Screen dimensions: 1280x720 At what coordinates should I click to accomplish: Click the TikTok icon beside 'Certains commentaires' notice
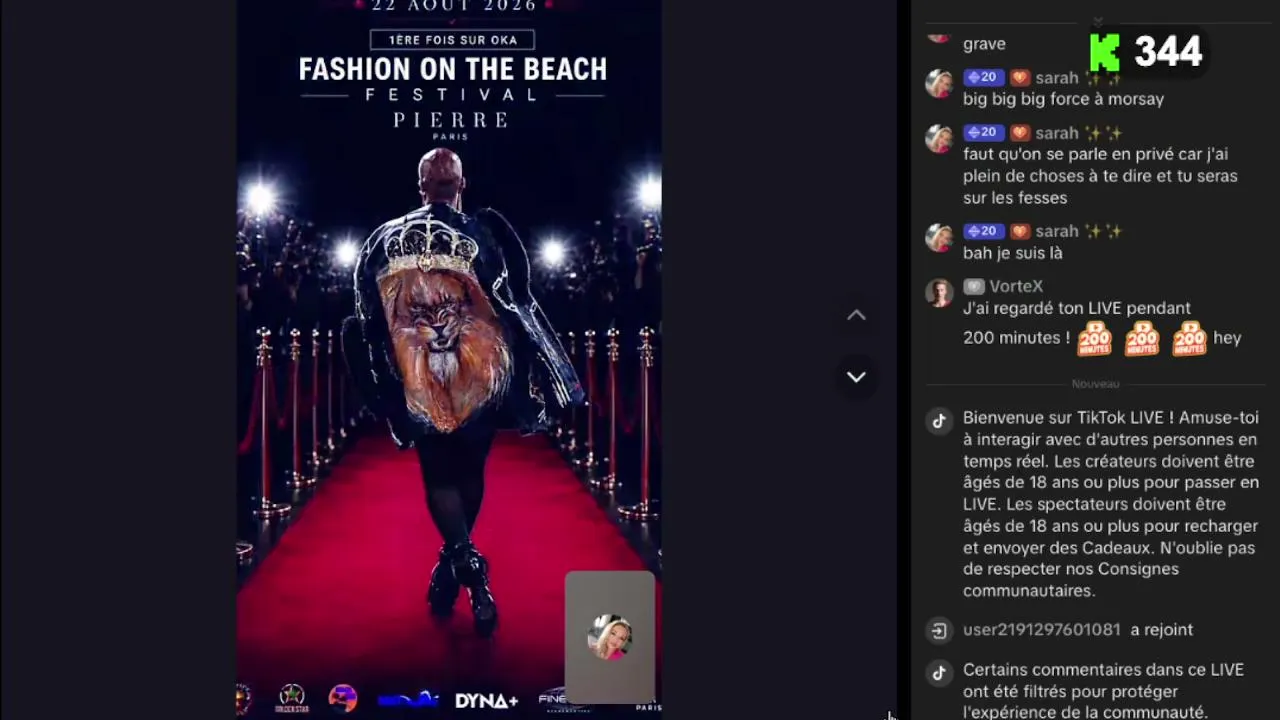click(939, 673)
